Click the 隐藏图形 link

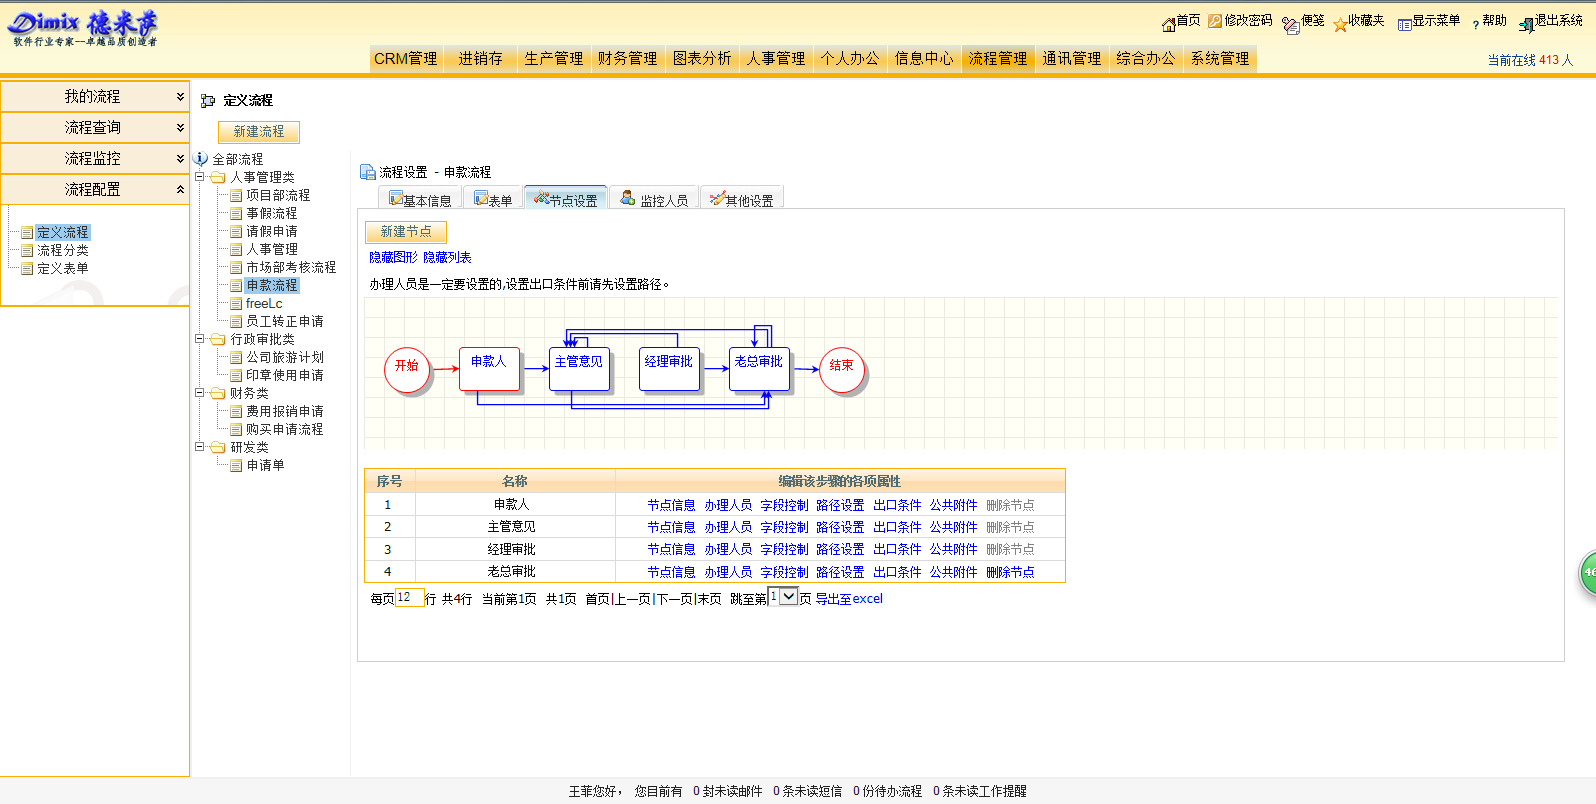394,258
